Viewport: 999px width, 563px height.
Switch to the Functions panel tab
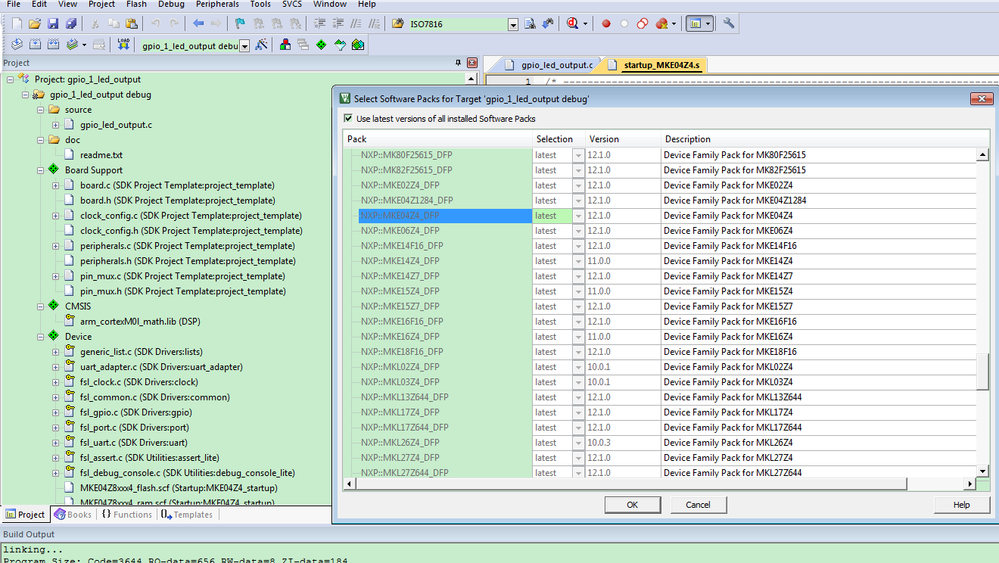pos(127,515)
